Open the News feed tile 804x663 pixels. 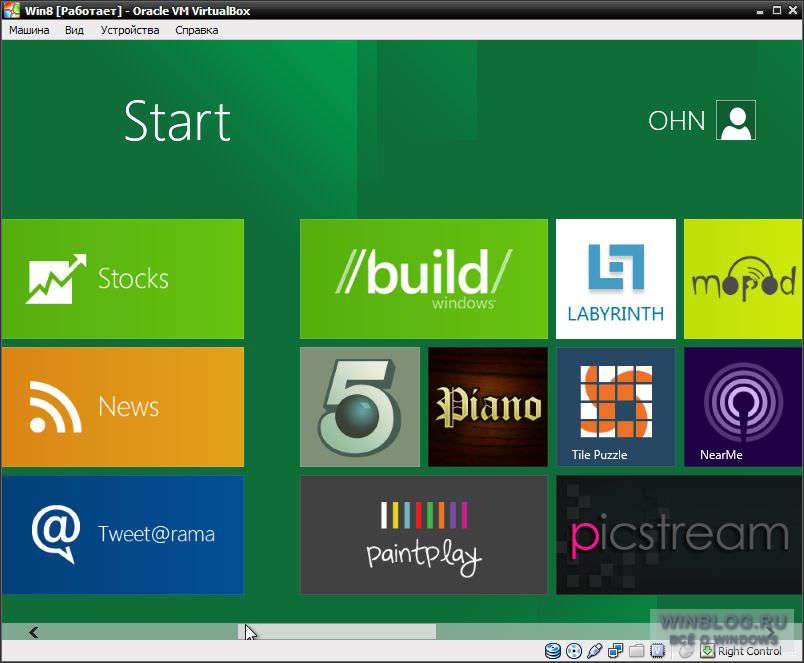pyautogui.click(x=123, y=407)
